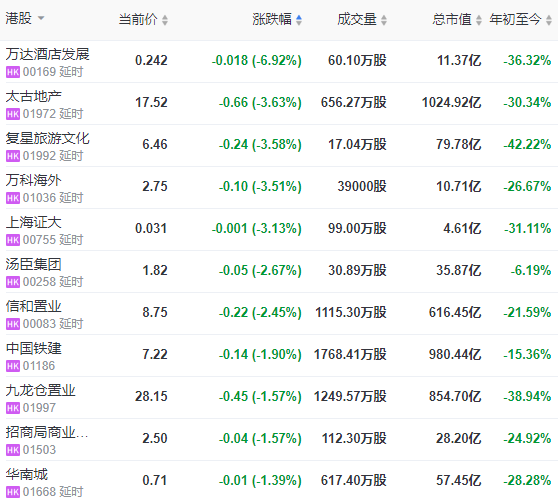Click market cap 616.45亿
Image resolution: width=558 pixels, height=502 pixels.
point(455,312)
